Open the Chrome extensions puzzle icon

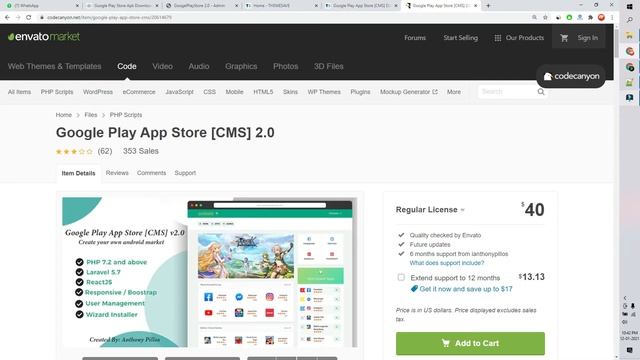click(x=590, y=18)
